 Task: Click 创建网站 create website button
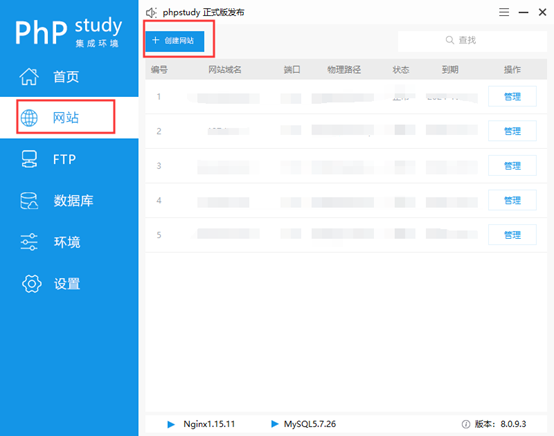(175, 41)
